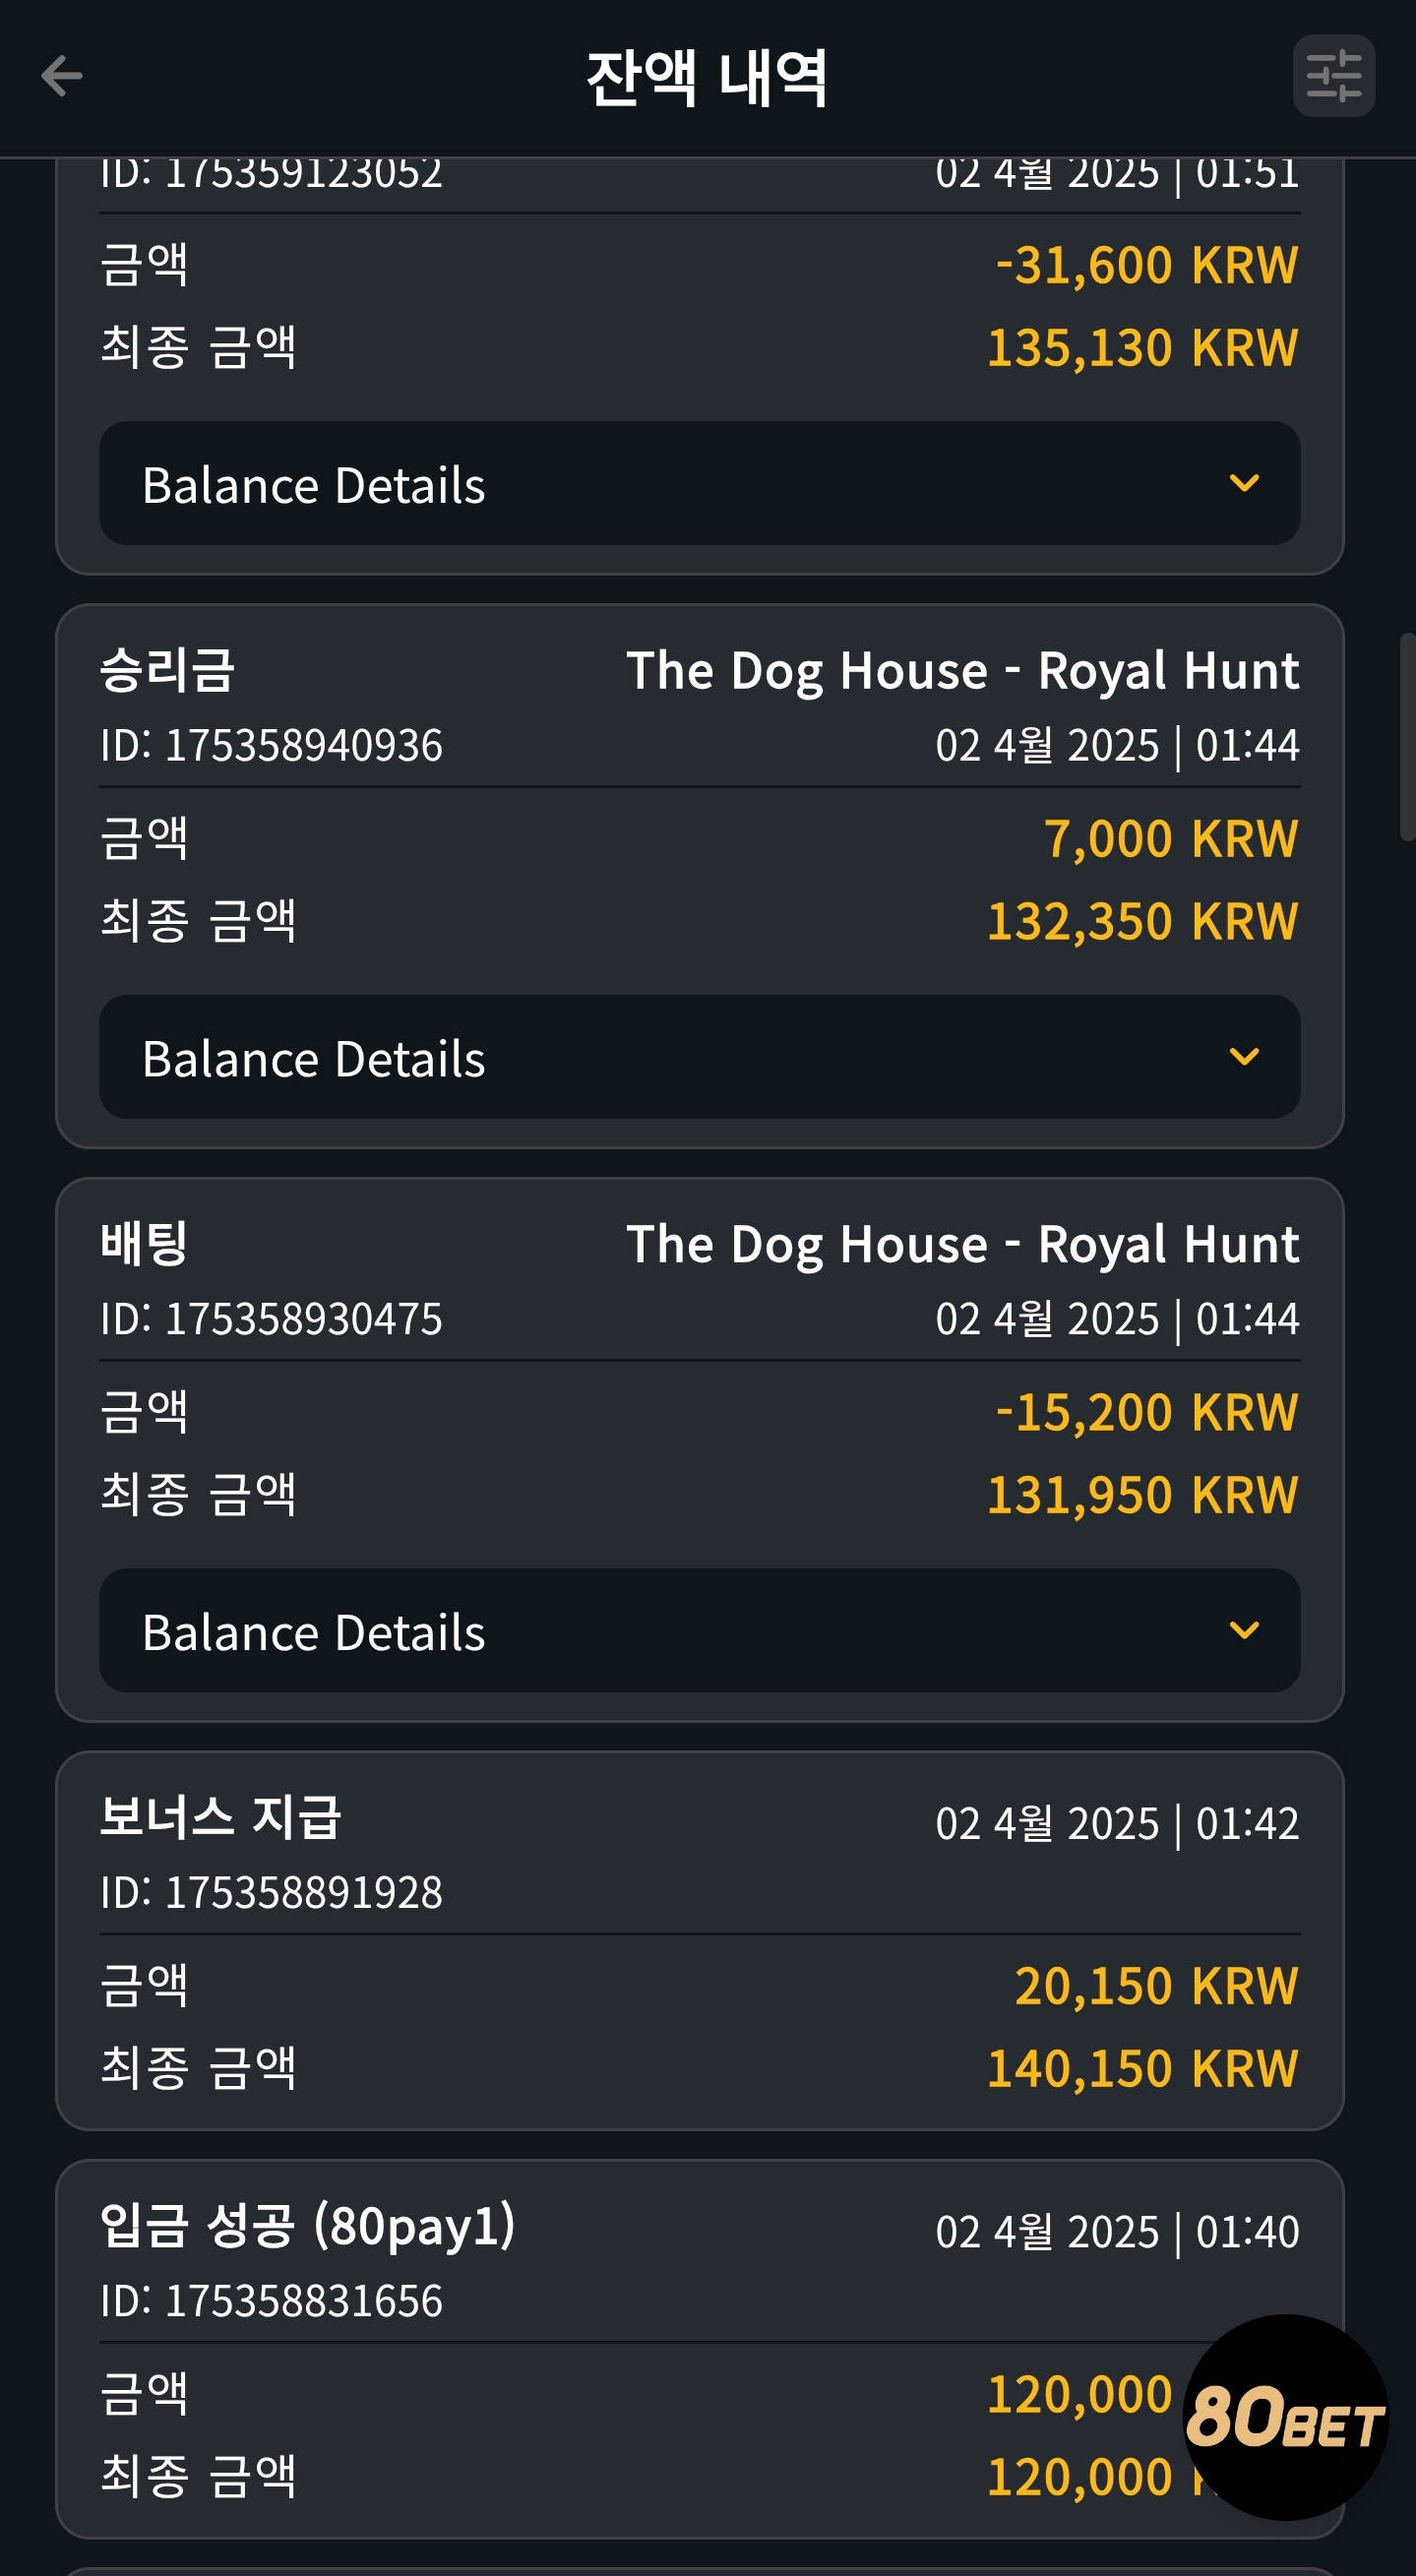Open the filter settings icon
Screen dimensions: 1416x2576
click(1334, 76)
